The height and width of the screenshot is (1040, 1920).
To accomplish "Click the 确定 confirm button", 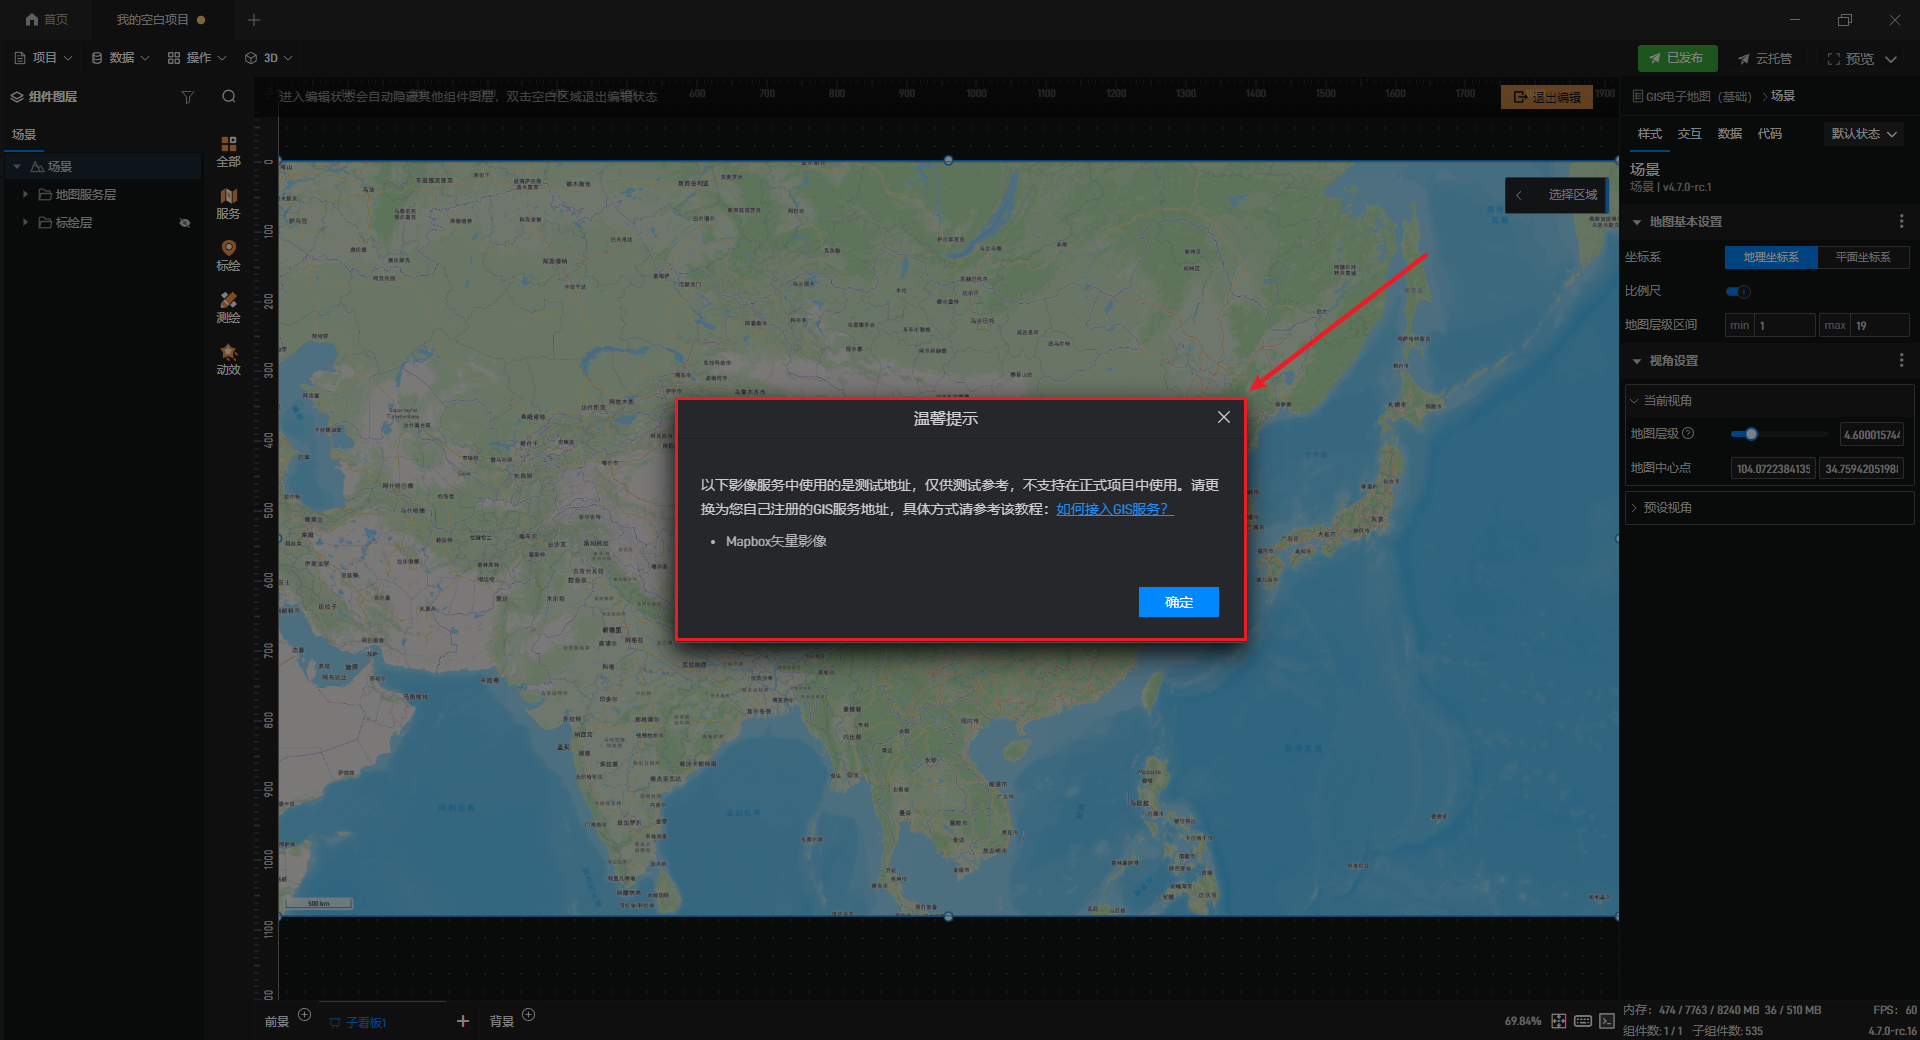I will click(x=1178, y=602).
